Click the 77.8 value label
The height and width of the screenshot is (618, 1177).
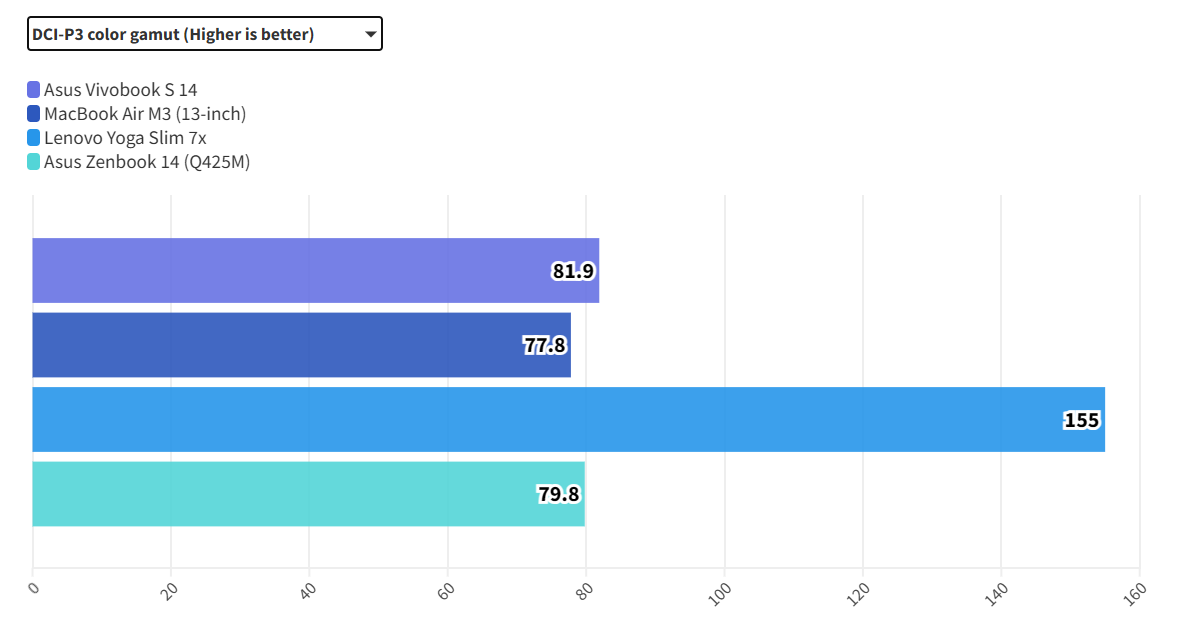(545, 345)
